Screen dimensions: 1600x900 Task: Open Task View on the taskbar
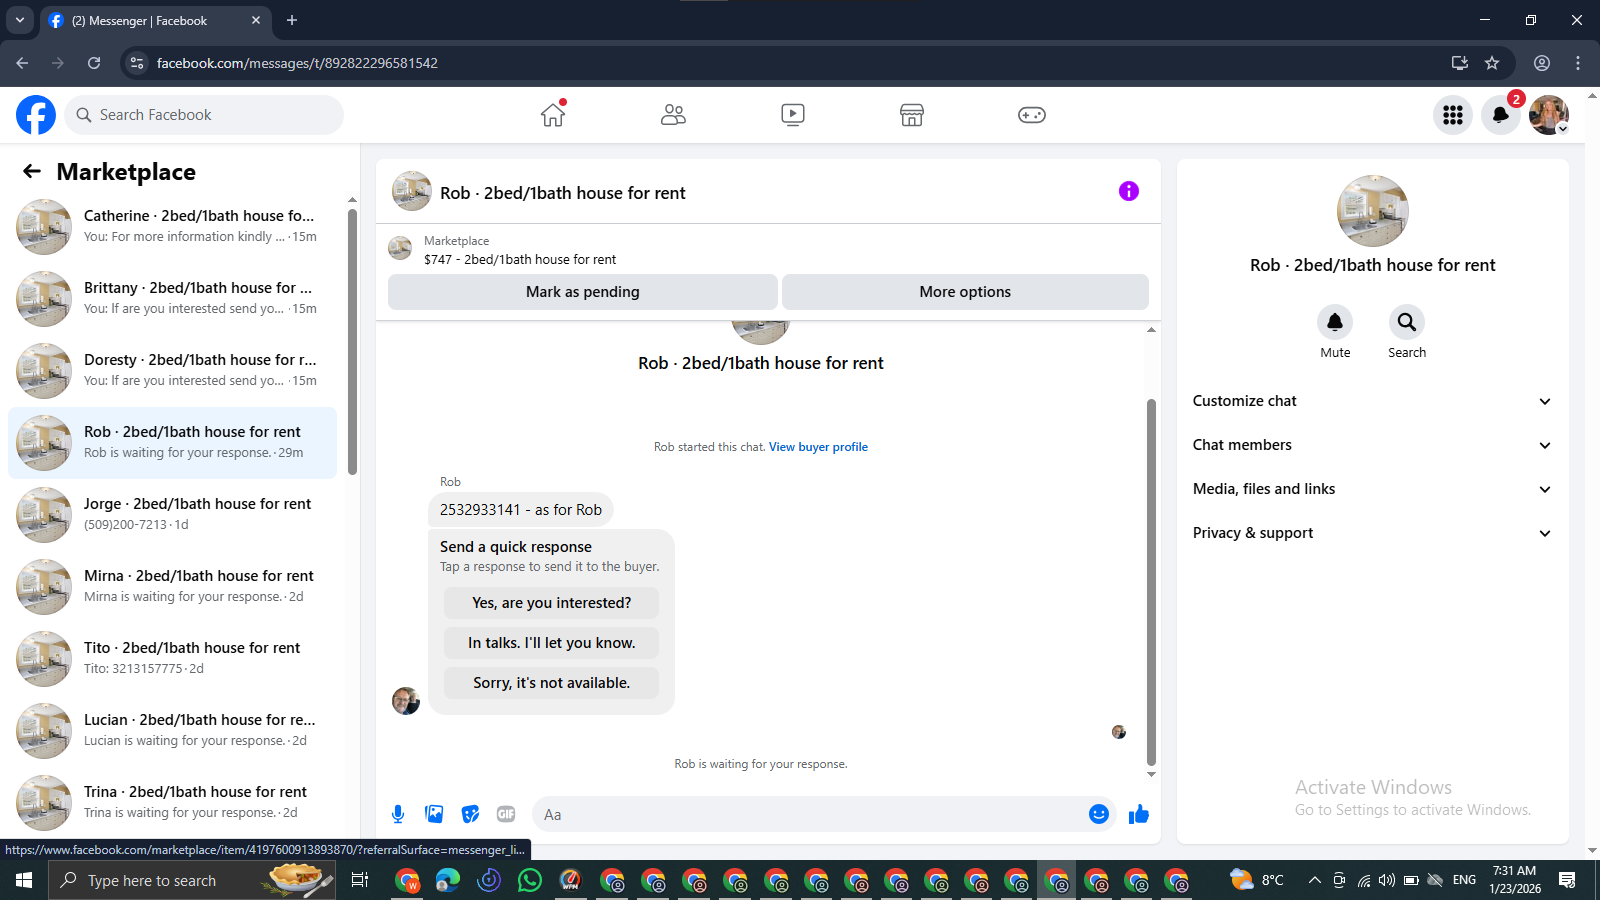(x=360, y=880)
